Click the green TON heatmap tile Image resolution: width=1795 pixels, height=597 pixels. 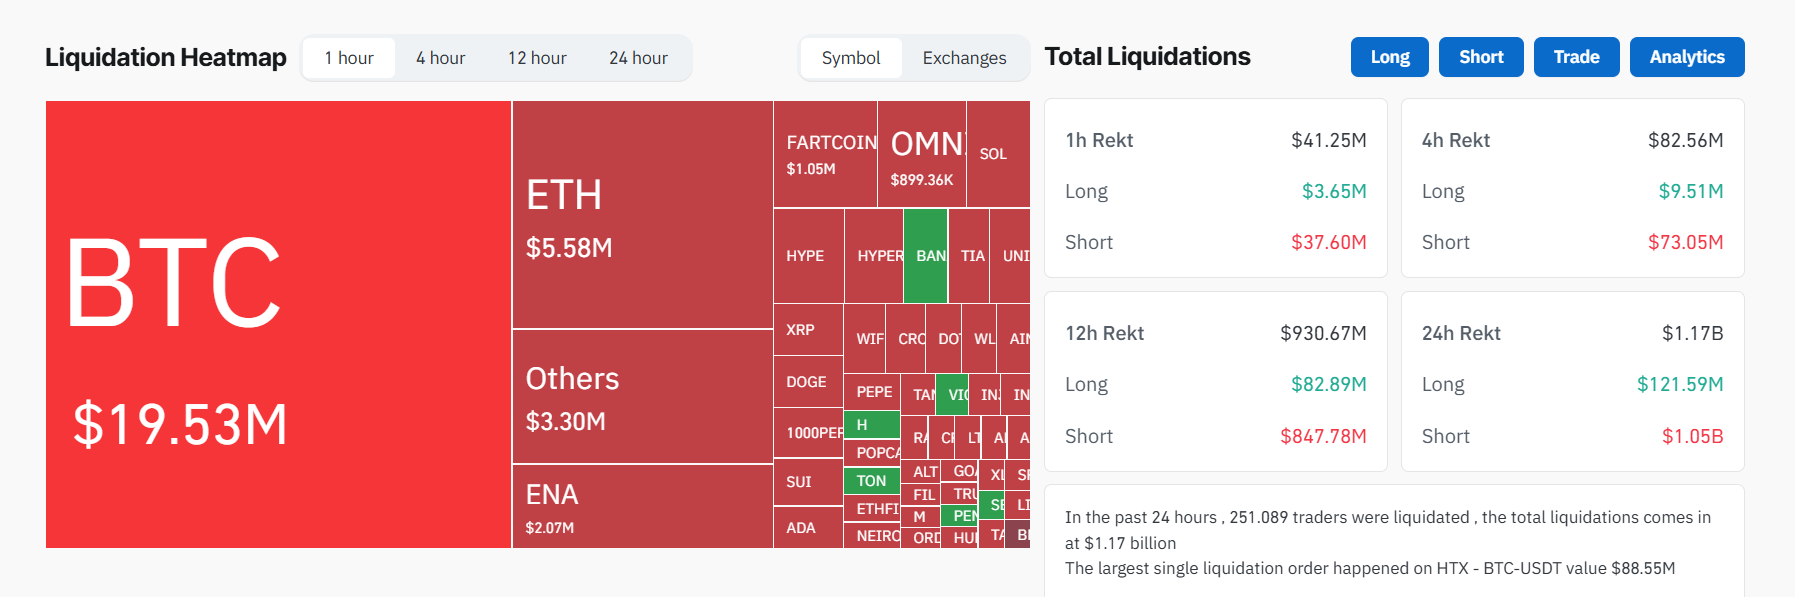tap(871, 481)
